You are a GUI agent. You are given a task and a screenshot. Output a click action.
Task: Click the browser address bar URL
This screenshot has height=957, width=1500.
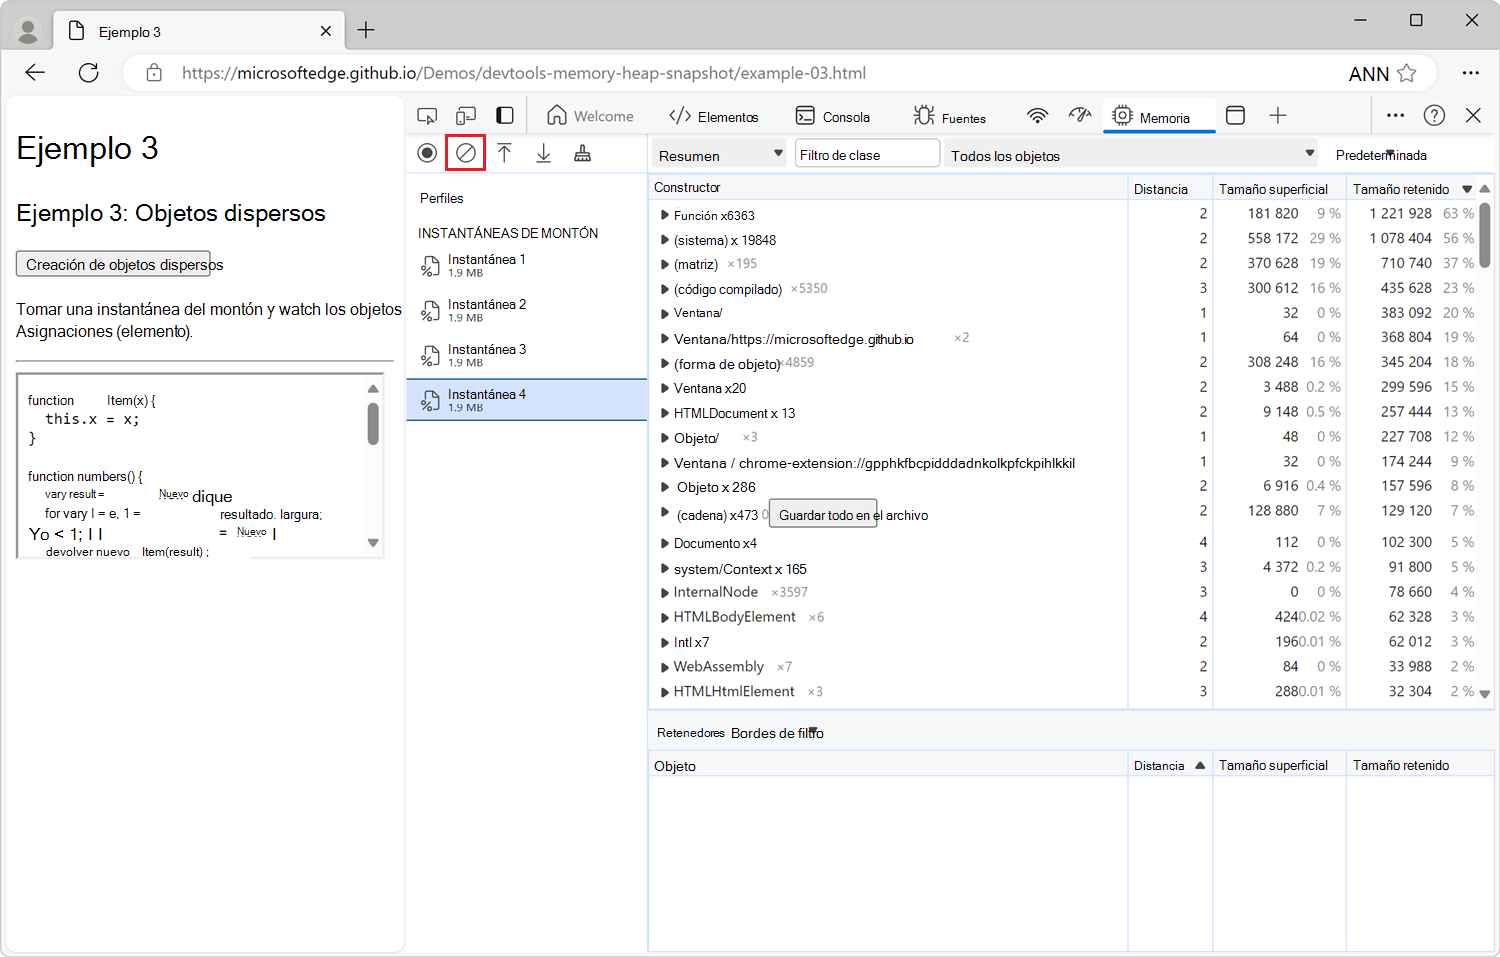[524, 73]
